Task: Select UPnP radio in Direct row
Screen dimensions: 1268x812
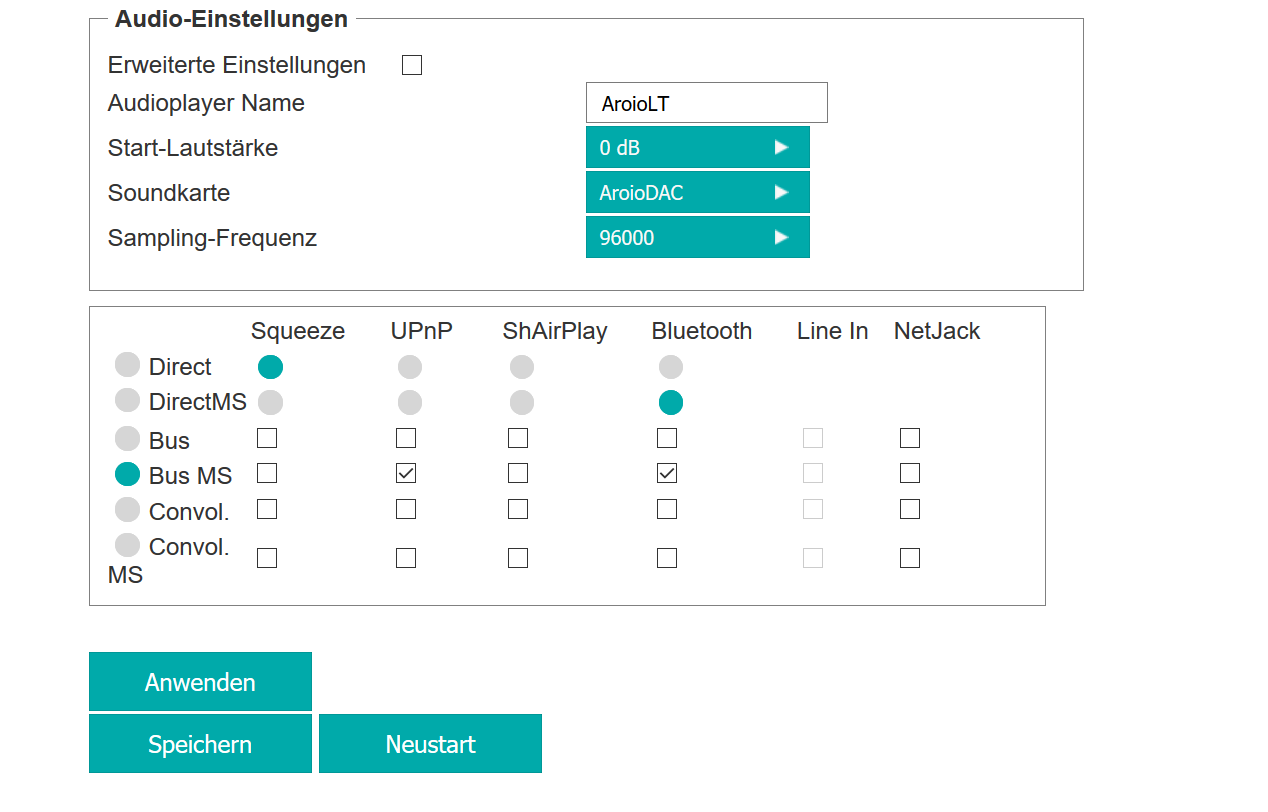Action: (410, 367)
